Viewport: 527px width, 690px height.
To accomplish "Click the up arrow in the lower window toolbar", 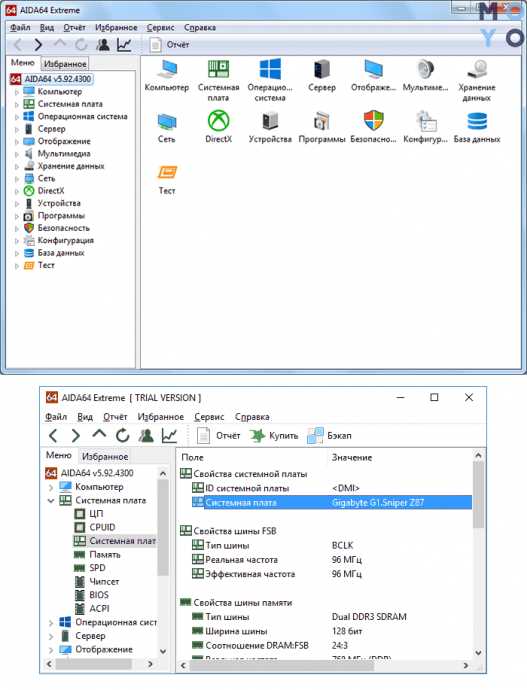I will (x=99, y=434).
